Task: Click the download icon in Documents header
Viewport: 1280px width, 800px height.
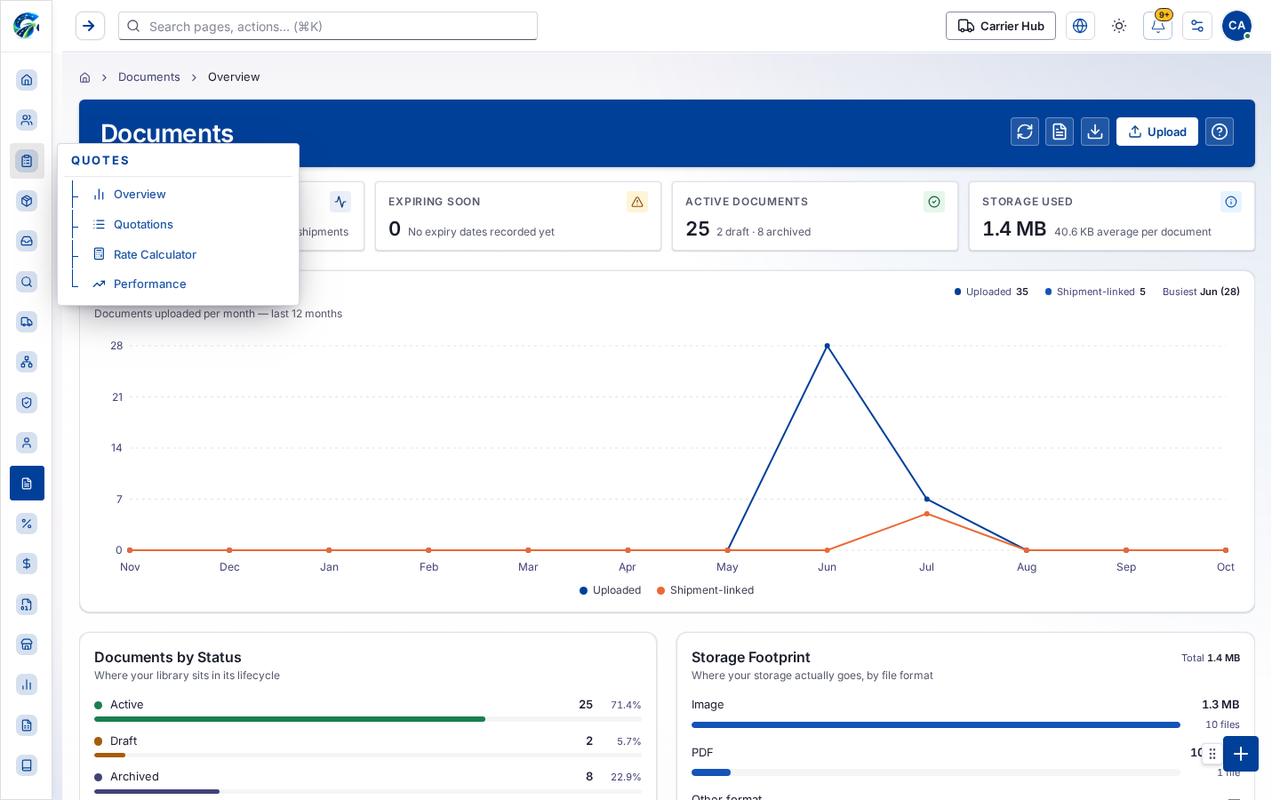Action: point(1094,132)
